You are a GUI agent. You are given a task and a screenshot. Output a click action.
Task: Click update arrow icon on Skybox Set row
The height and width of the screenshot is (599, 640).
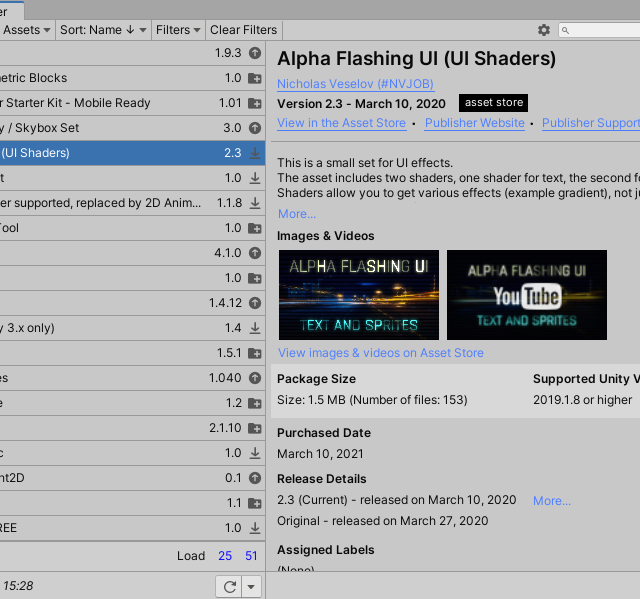[255, 128]
